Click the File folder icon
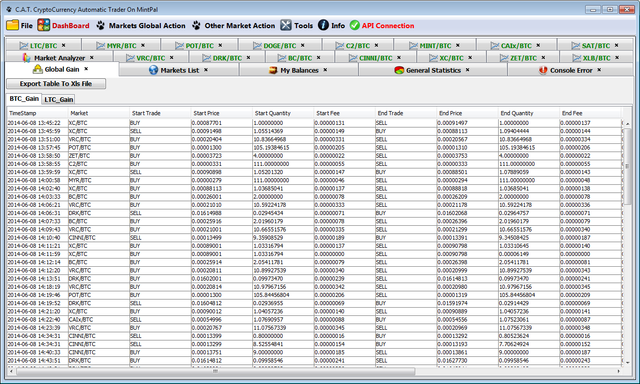The height and width of the screenshot is (384, 640). [x=12, y=25]
